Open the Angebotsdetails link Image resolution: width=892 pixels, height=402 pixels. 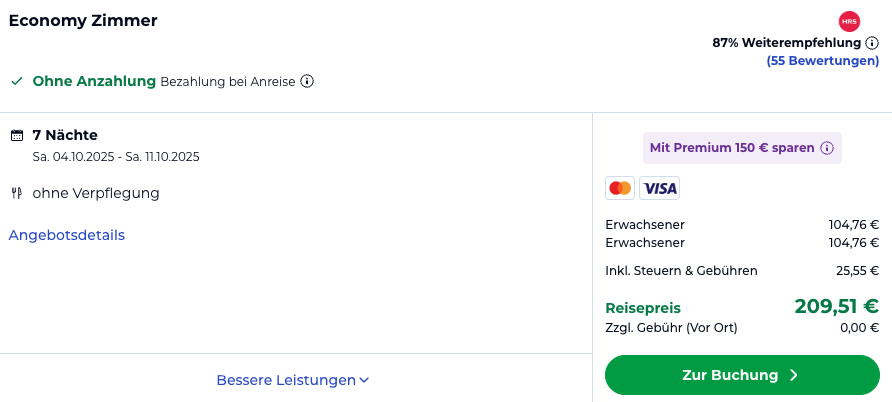[67, 235]
